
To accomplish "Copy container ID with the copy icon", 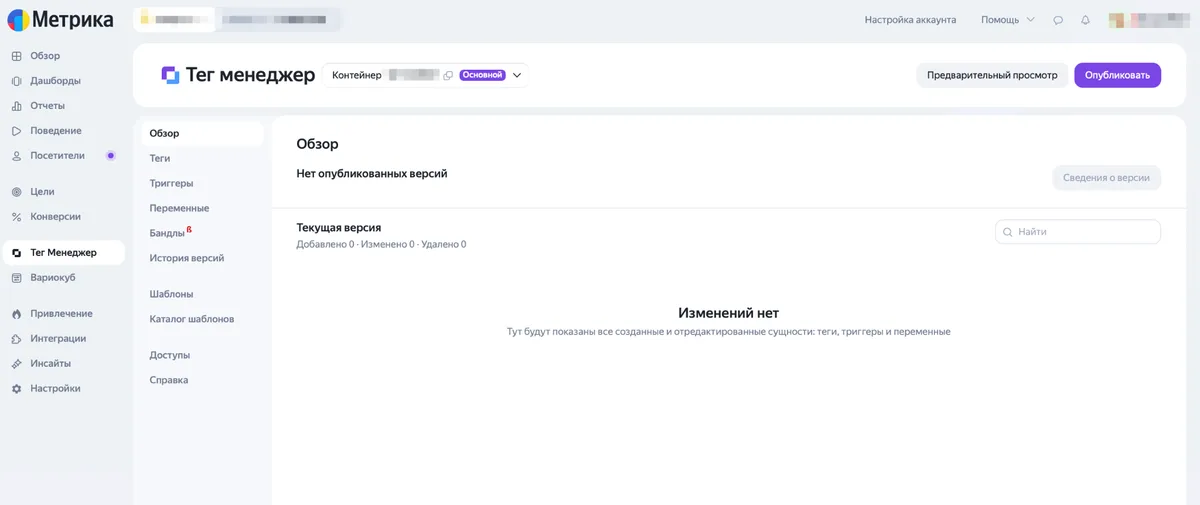I will (448, 75).
